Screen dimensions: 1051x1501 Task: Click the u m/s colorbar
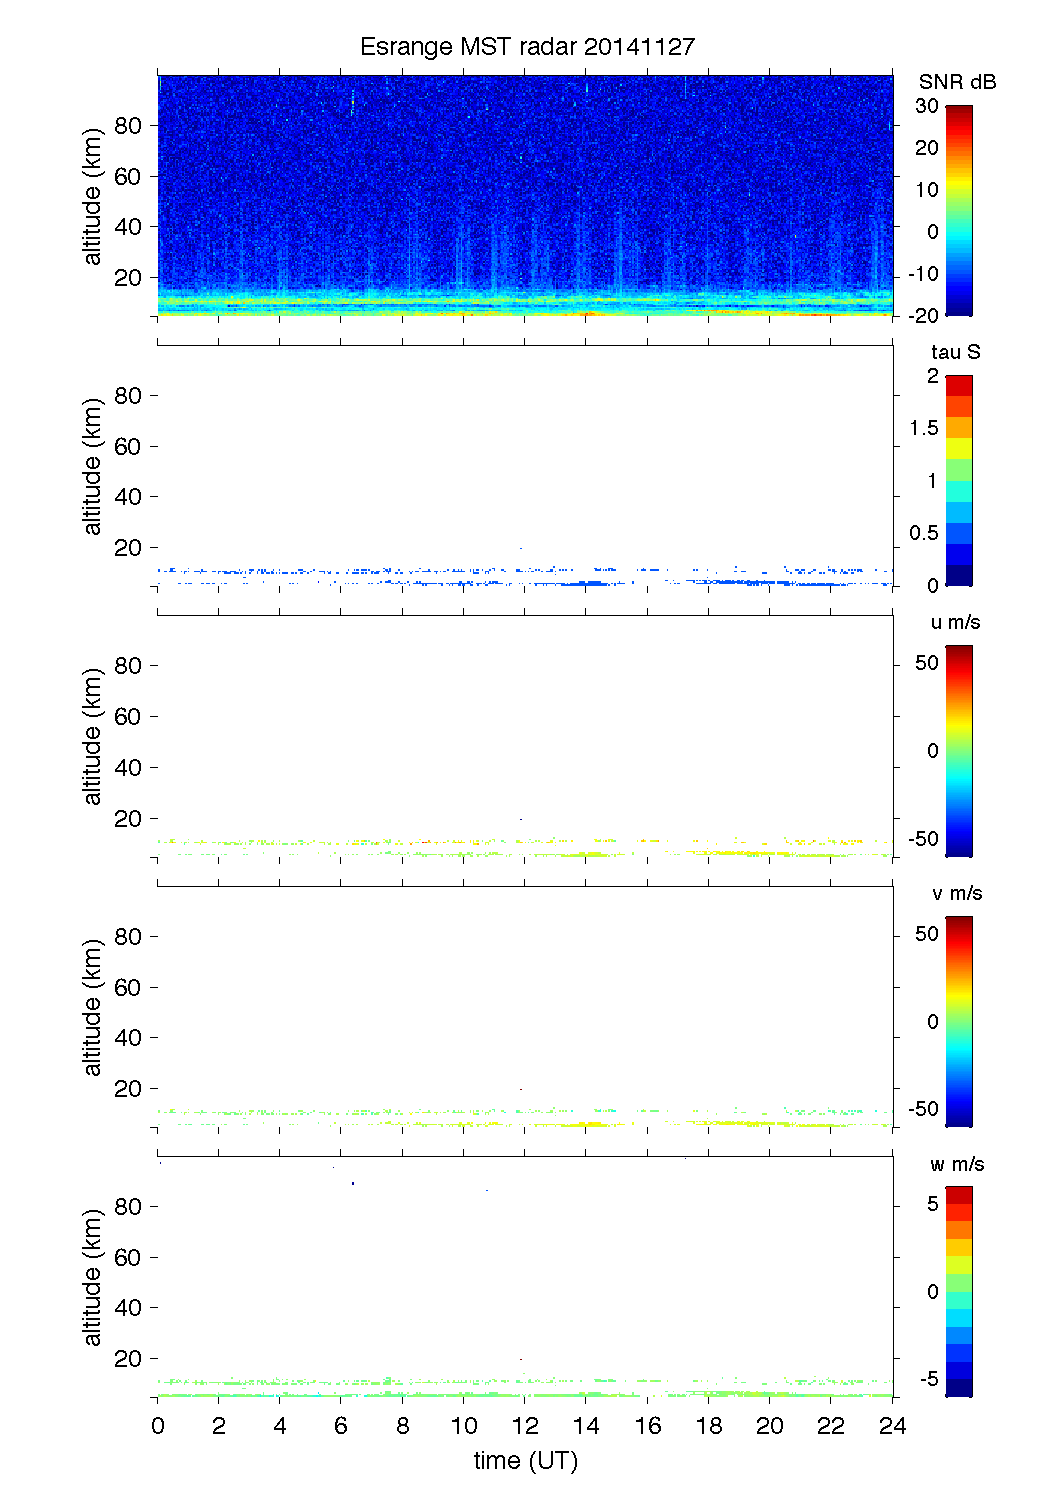(958, 750)
